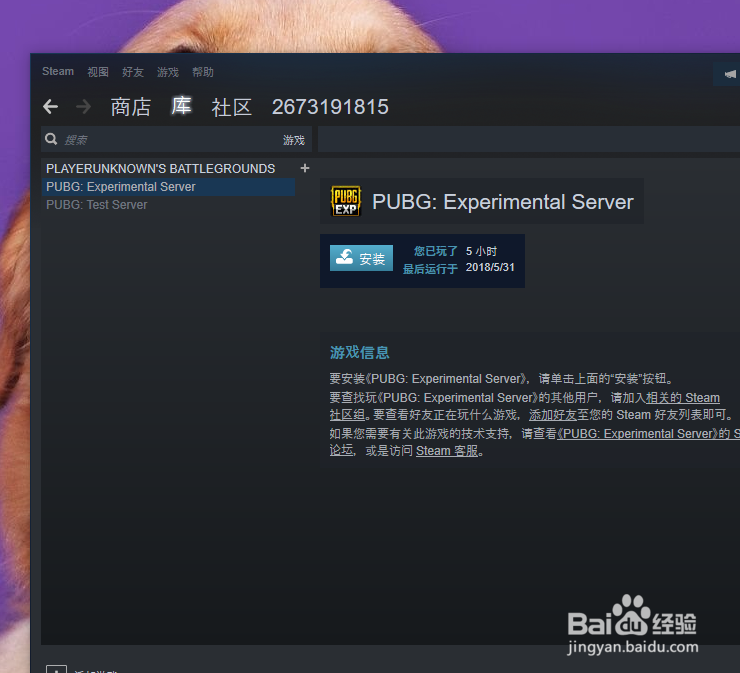The image size is (740, 673).
Task: Open the 视图 menu
Action: 98,72
